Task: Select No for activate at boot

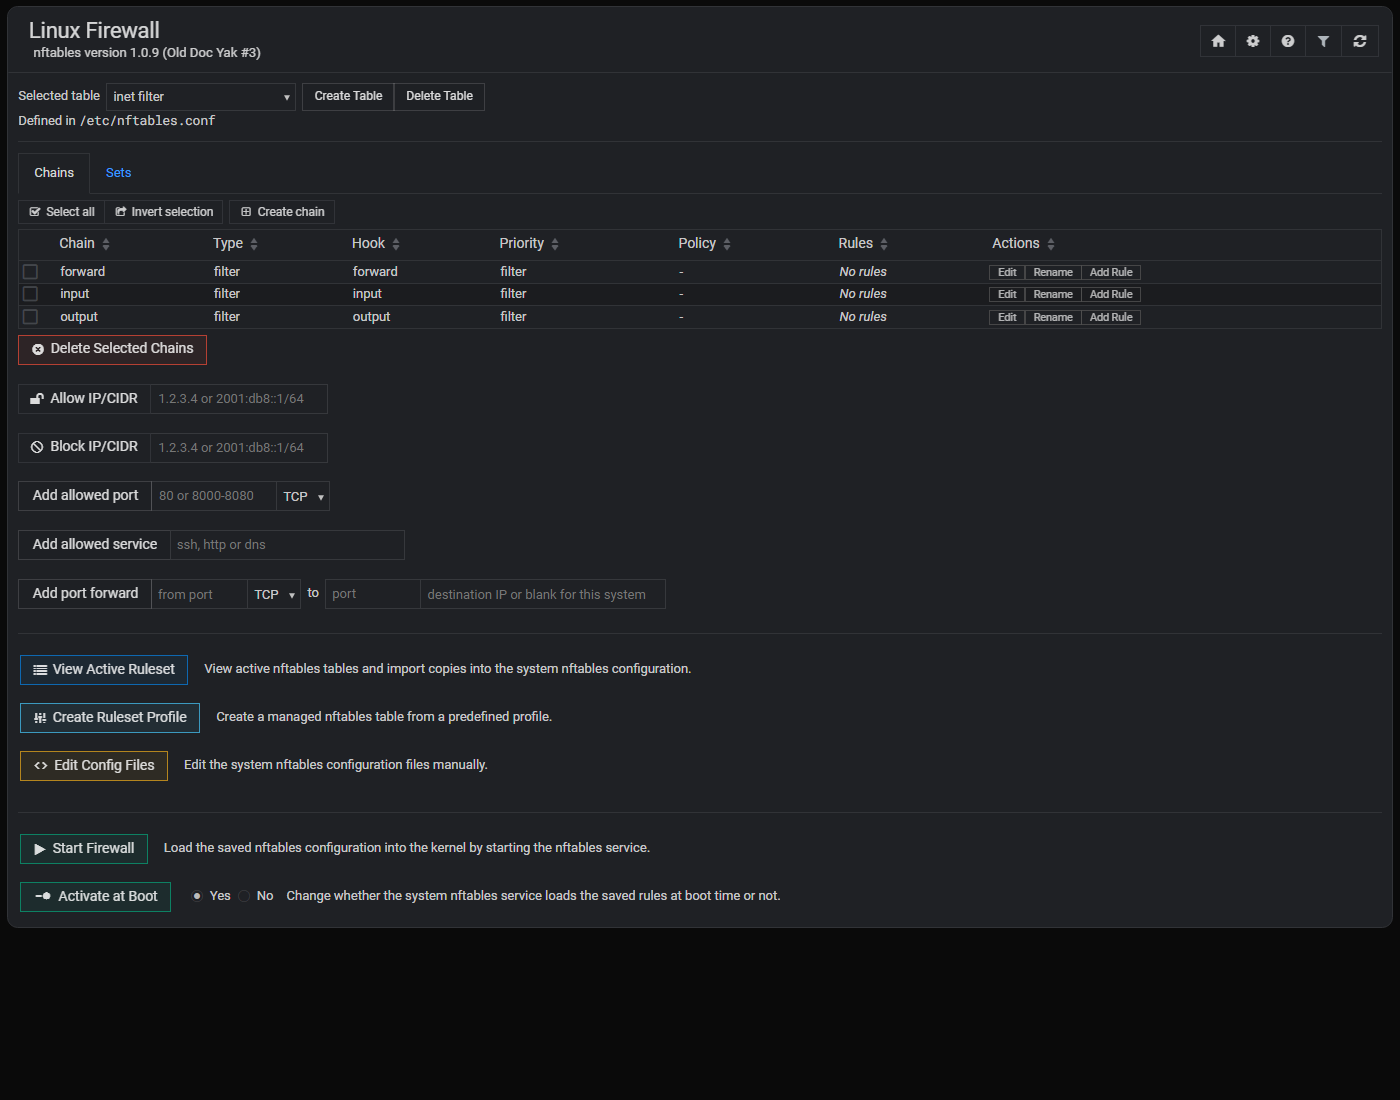Action: [x=244, y=896]
